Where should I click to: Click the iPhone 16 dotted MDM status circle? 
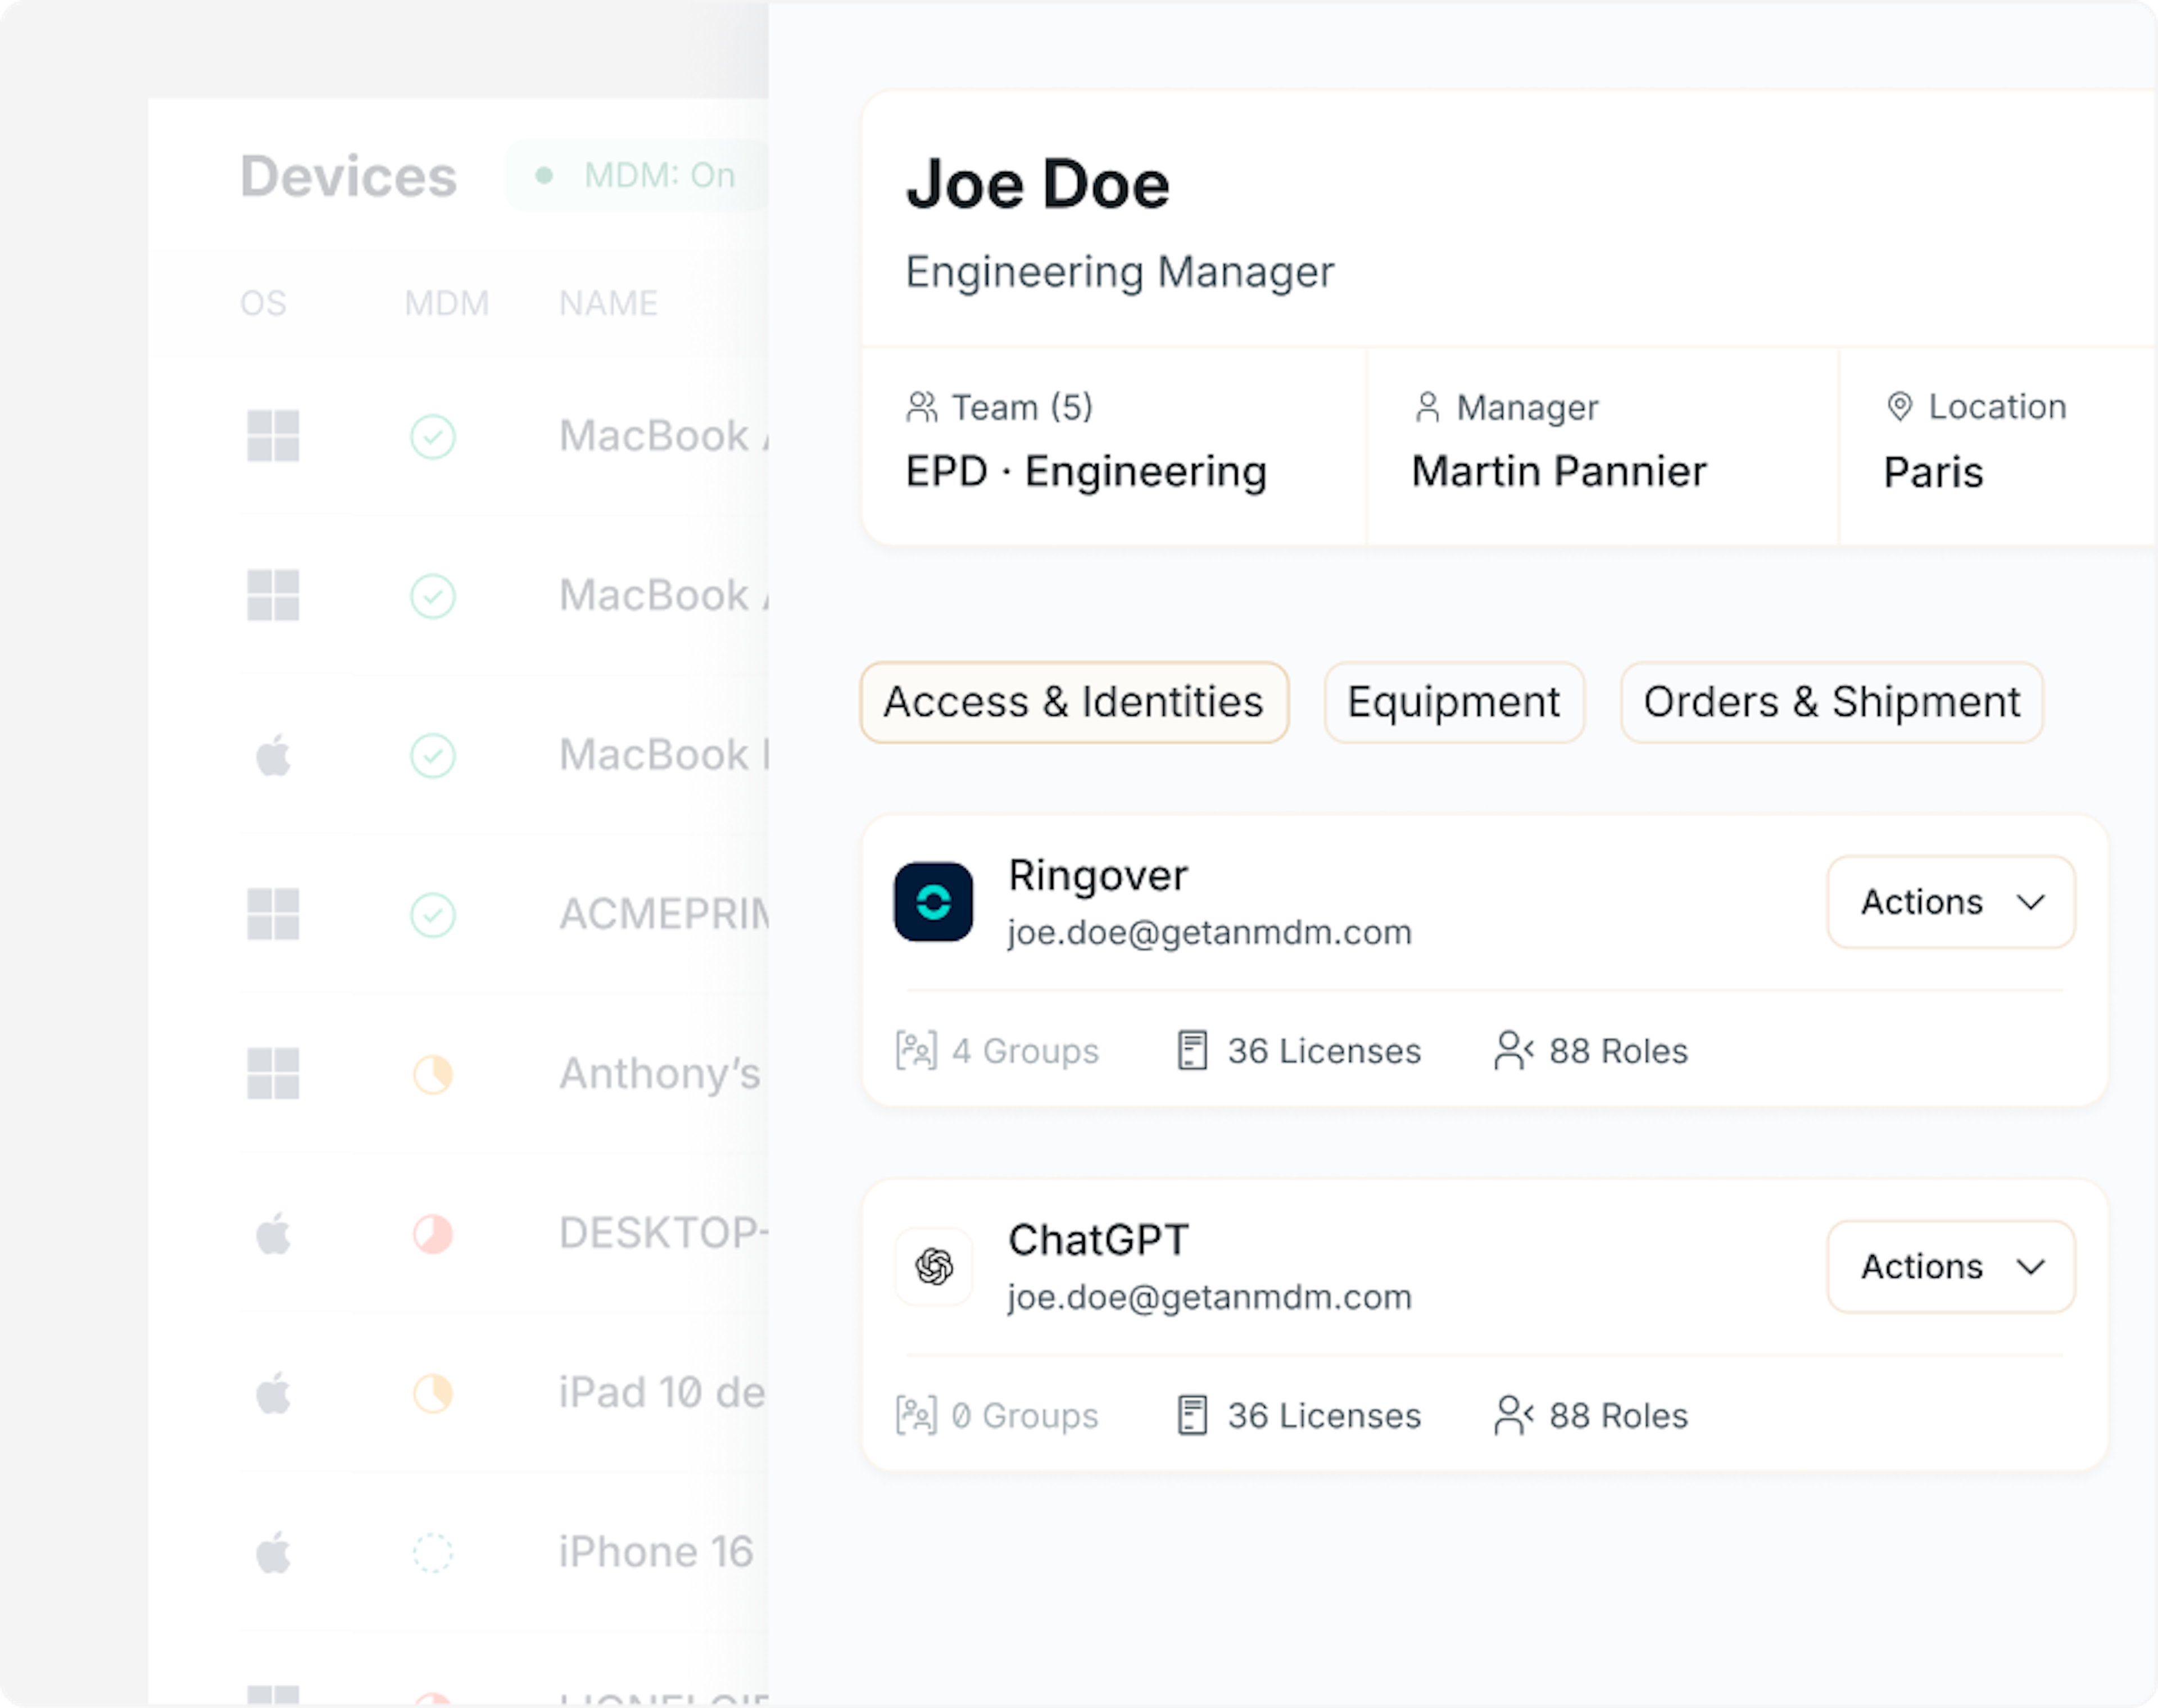tap(433, 1553)
